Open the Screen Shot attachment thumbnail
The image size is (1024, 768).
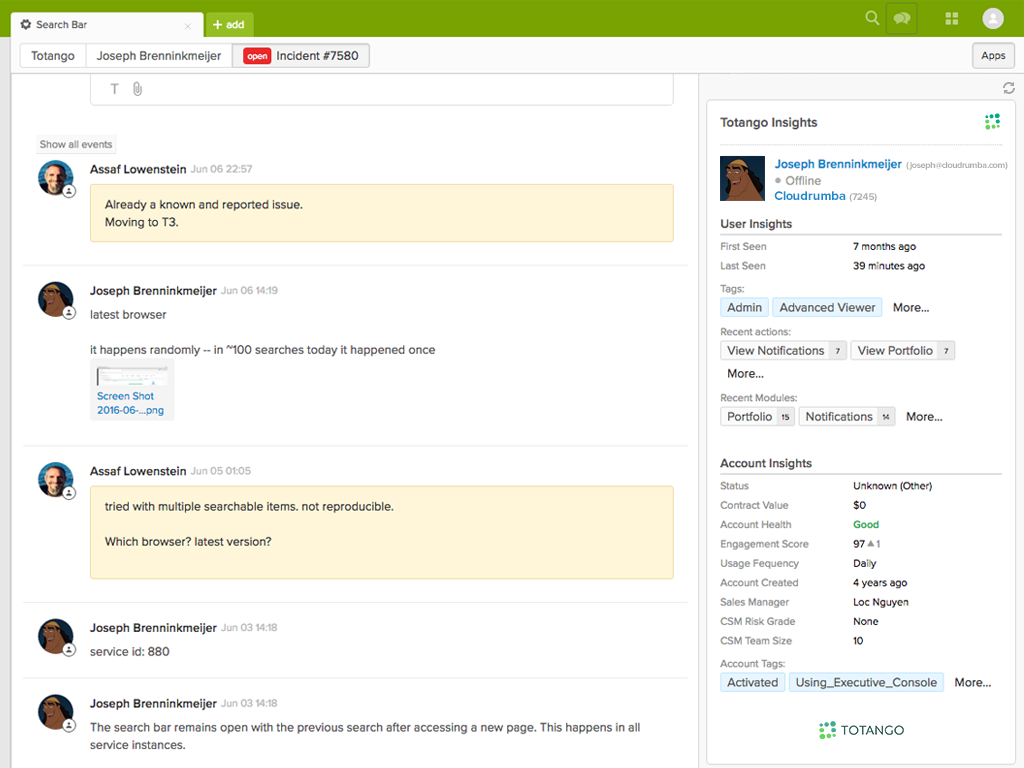[x=132, y=390]
